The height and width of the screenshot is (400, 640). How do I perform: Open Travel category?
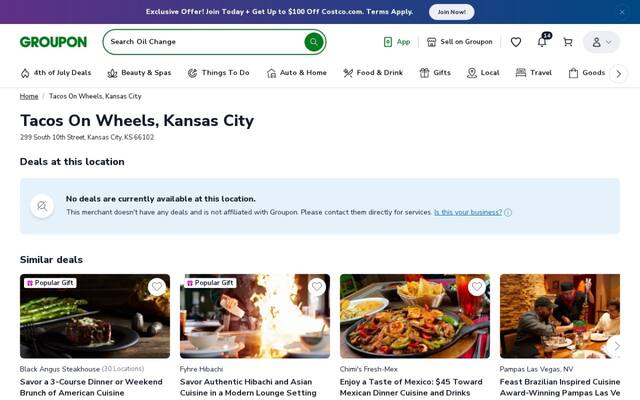[x=533, y=73]
